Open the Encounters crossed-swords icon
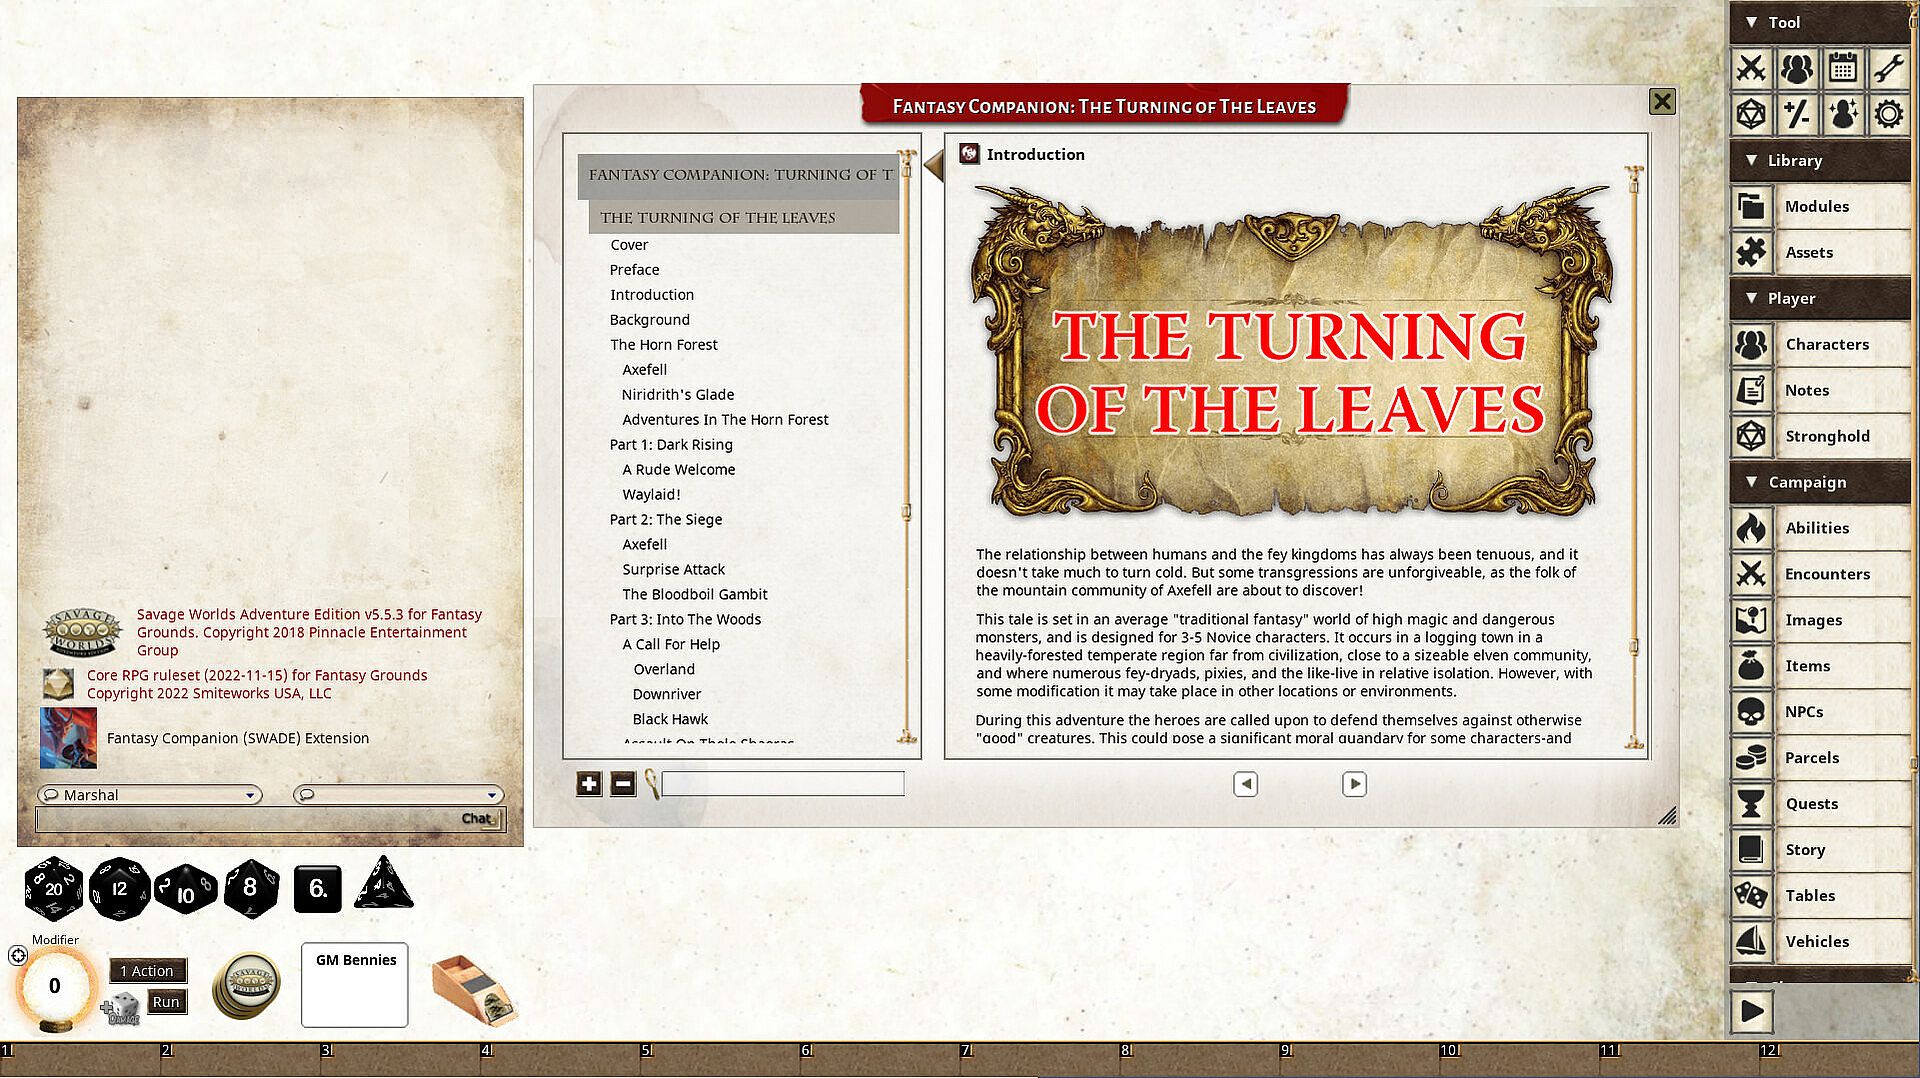1920x1078 pixels. pyautogui.click(x=1751, y=574)
